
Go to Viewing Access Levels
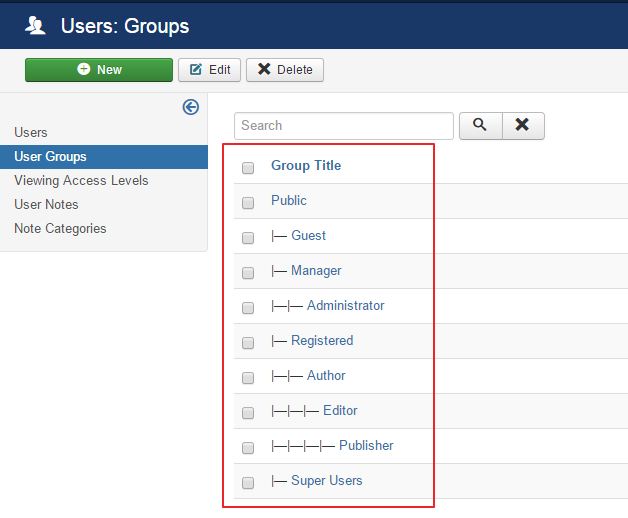[x=81, y=180]
